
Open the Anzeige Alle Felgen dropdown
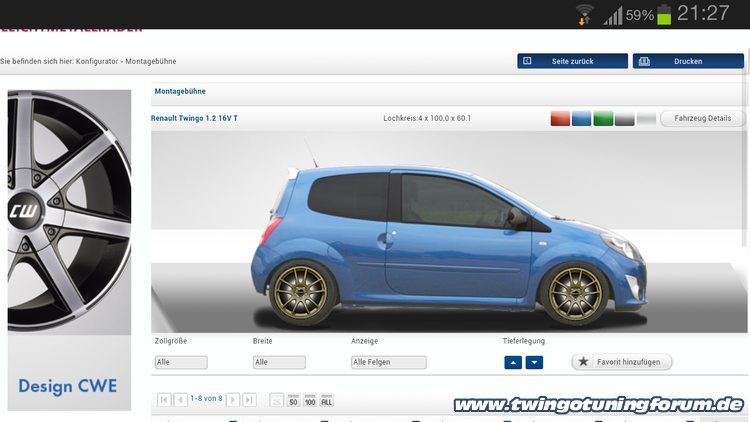pyautogui.click(x=388, y=362)
